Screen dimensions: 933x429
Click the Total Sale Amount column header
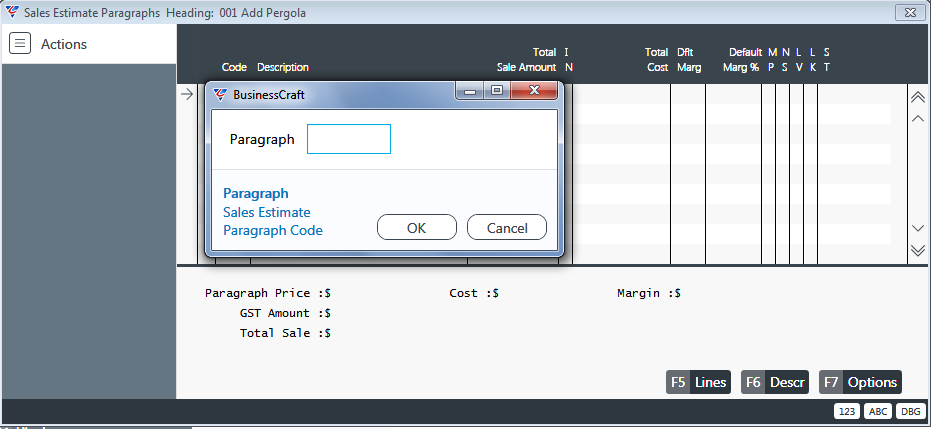(527, 60)
